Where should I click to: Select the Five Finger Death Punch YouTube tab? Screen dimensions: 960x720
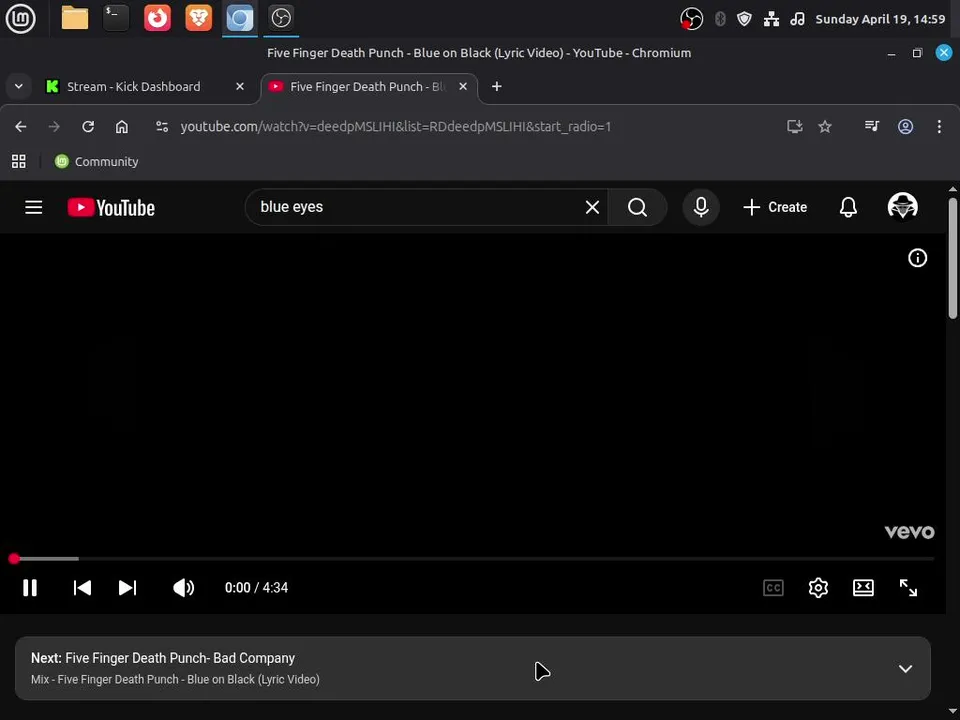click(x=368, y=86)
